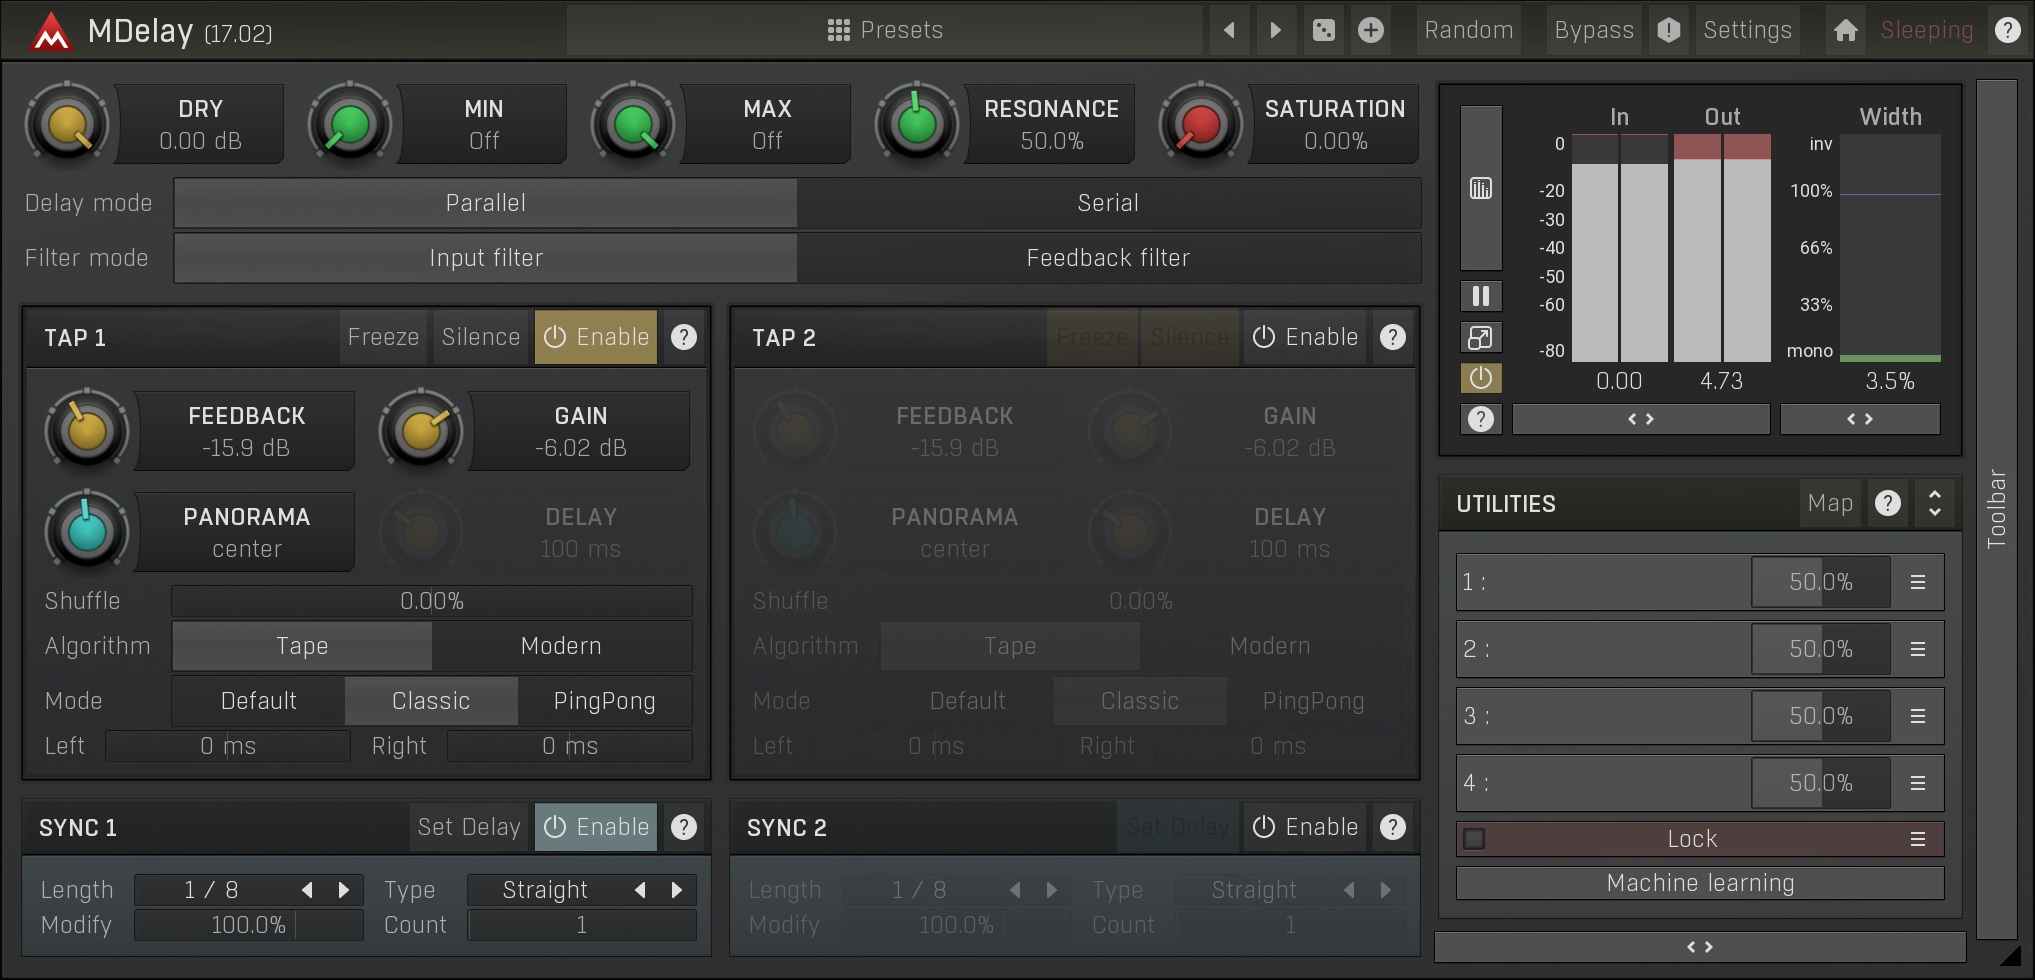Image resolution: width=2035 pixels, height=980 pixels.
Task: Click the add preset plus icon
Action: (1371, 30)
